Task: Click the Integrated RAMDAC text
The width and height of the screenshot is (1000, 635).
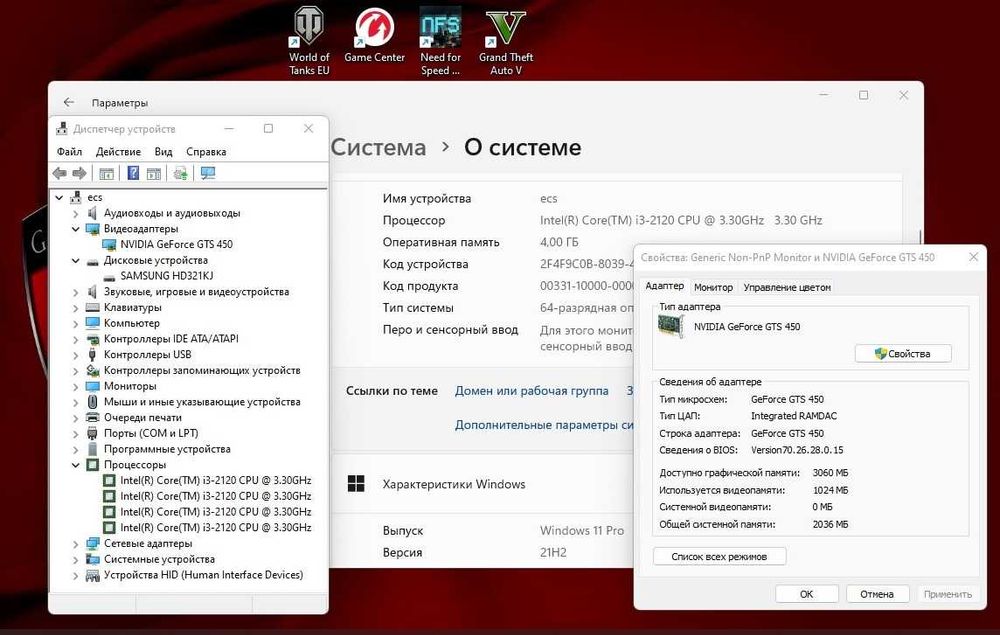Action: pyautogui.click(x=794, y=416)
